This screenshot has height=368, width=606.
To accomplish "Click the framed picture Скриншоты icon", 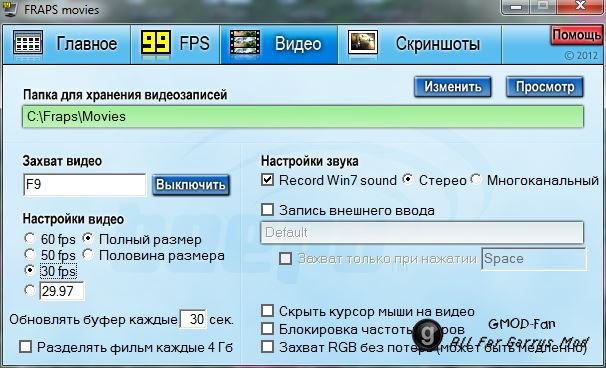I will [363, 43].
